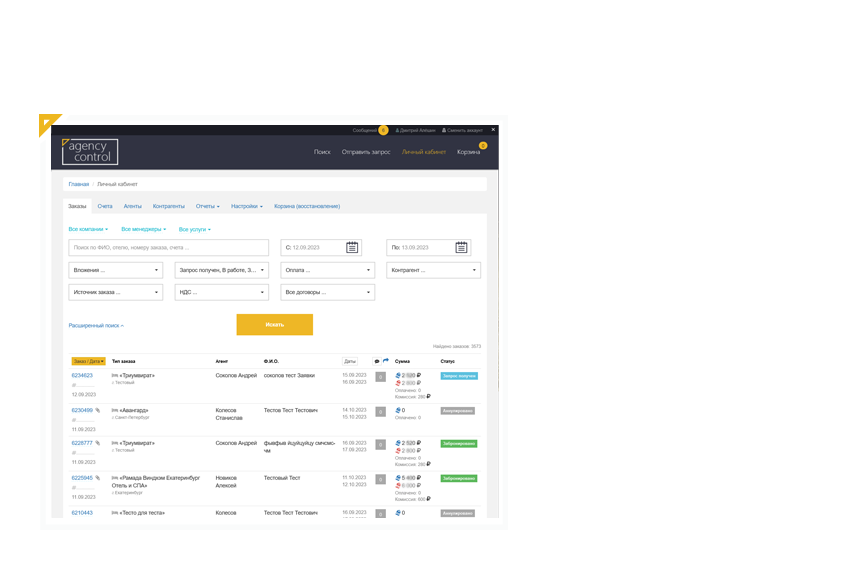Click the С start date field
Image resolution: width=860 pixels, height=584 pixels.
tap(321, 247)
